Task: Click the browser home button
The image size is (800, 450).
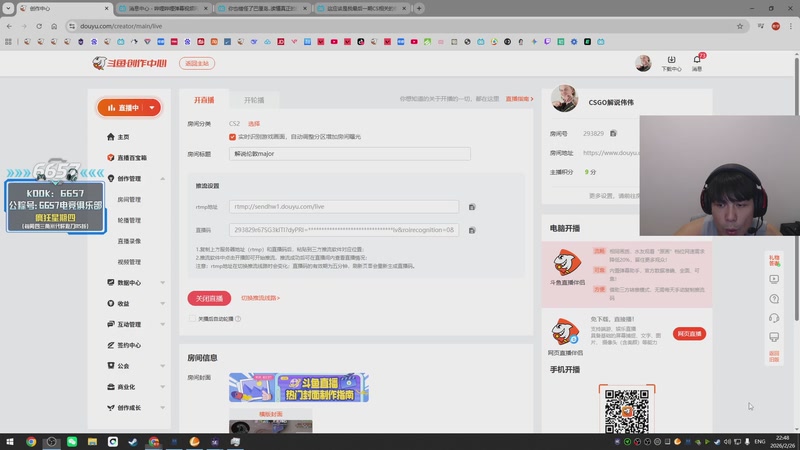Action: pos(54,26)
